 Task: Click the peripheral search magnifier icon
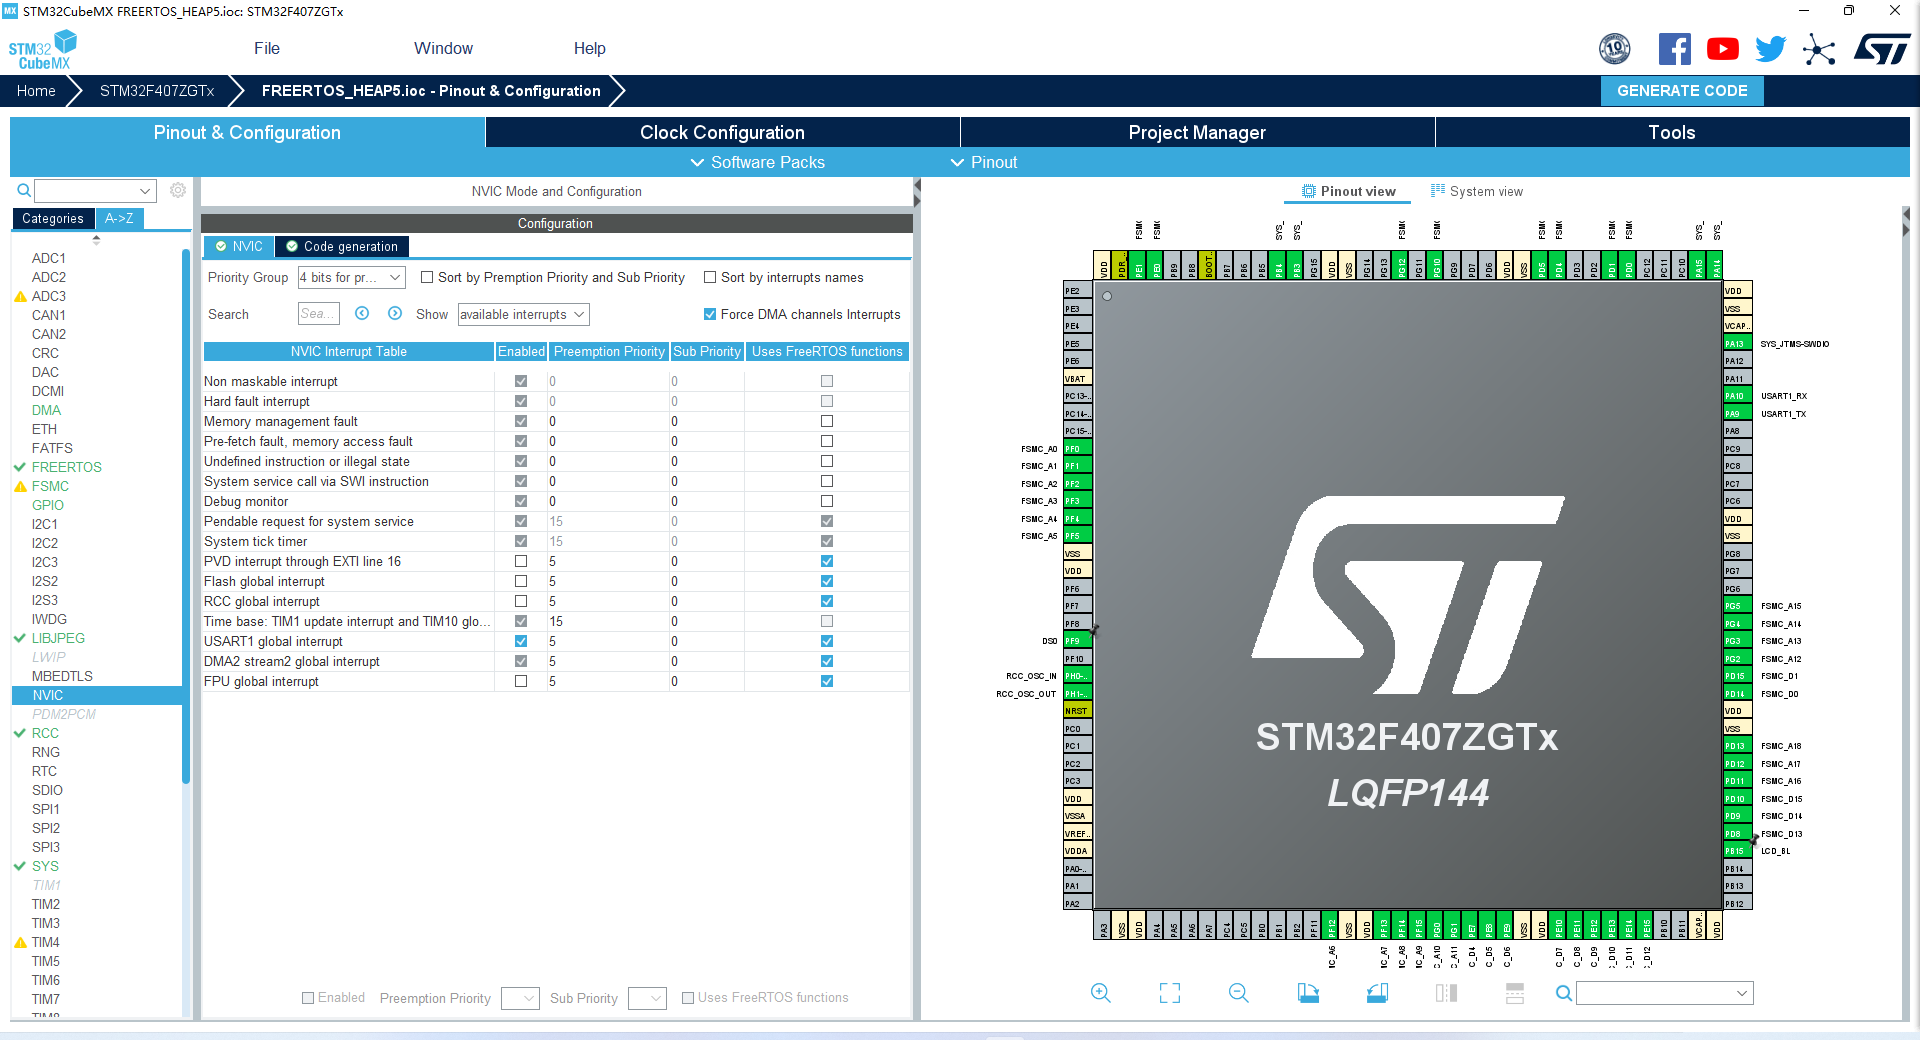point(24,190)
